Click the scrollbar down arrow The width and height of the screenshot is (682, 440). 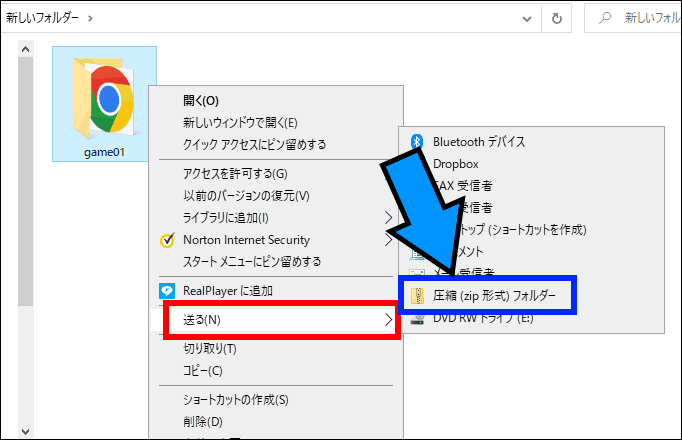click(x=25, y=431)
